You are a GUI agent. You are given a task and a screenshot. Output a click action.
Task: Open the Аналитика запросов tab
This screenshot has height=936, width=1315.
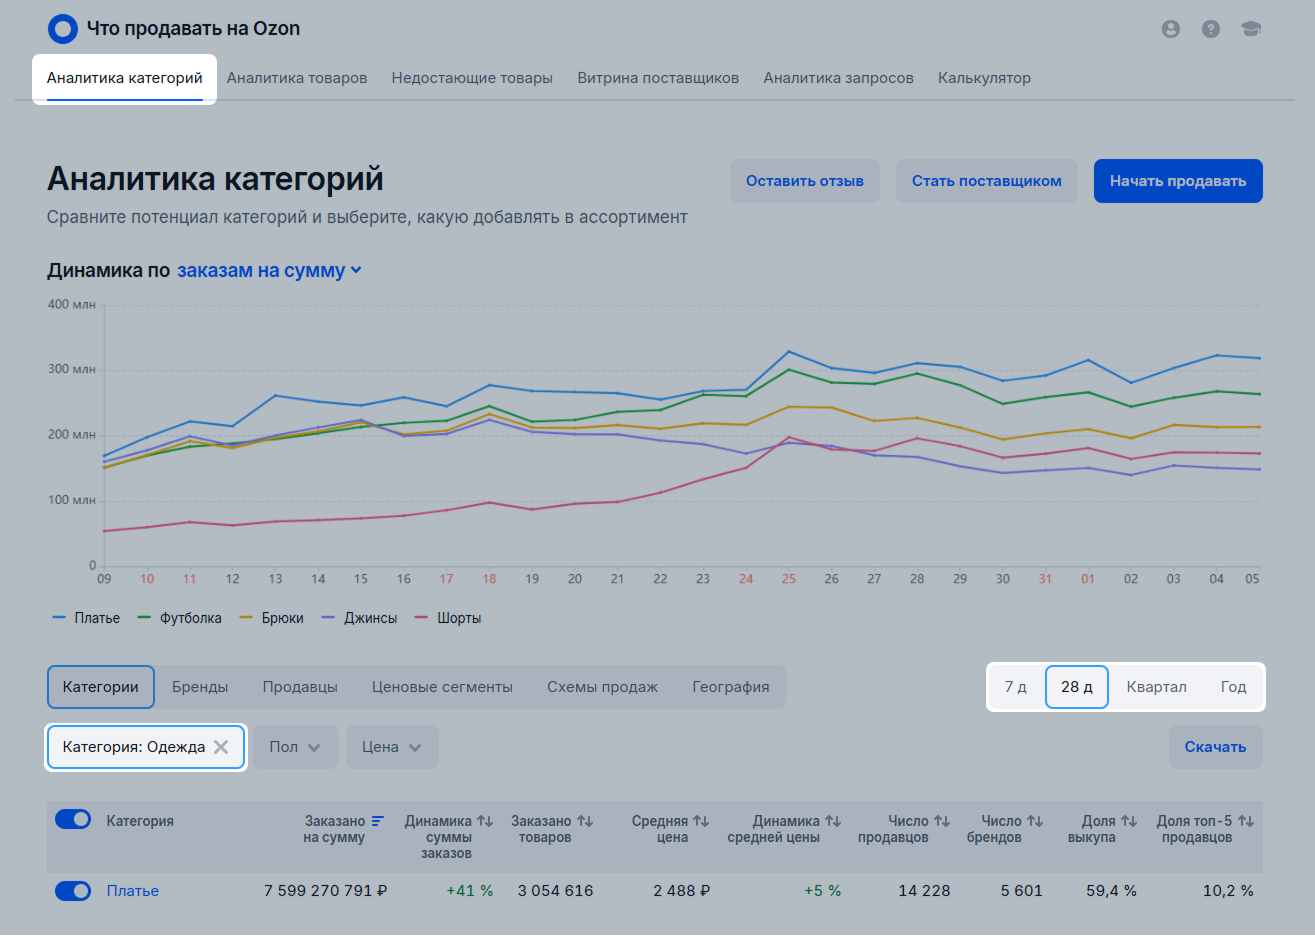pyautogui.click(x=839, y=78)
